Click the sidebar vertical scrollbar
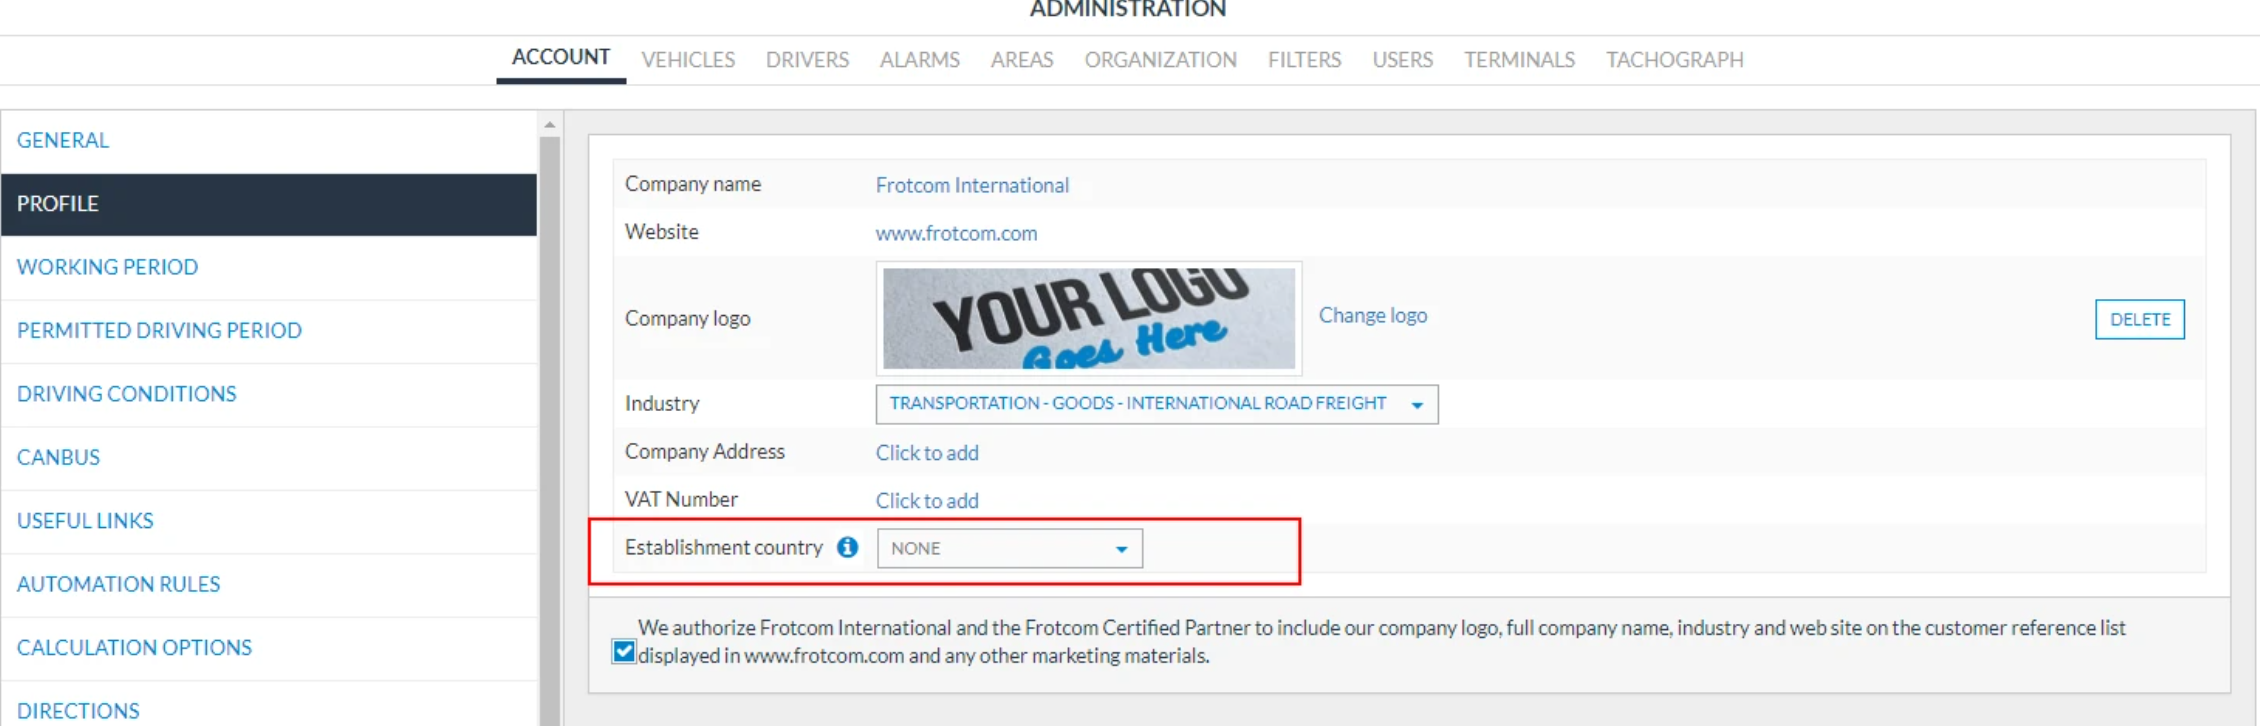This screenshot has height=726, width=2260. pos(549,430)
